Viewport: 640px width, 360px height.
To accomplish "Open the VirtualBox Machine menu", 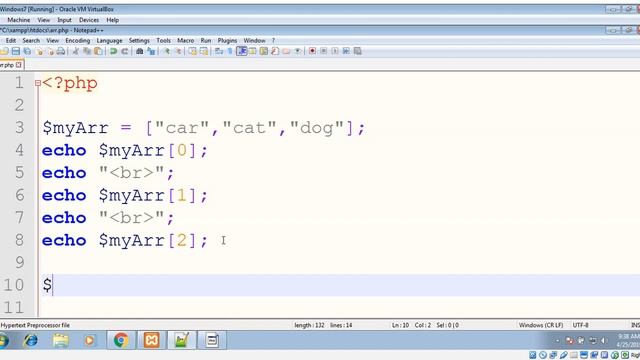I will point(19,20).
